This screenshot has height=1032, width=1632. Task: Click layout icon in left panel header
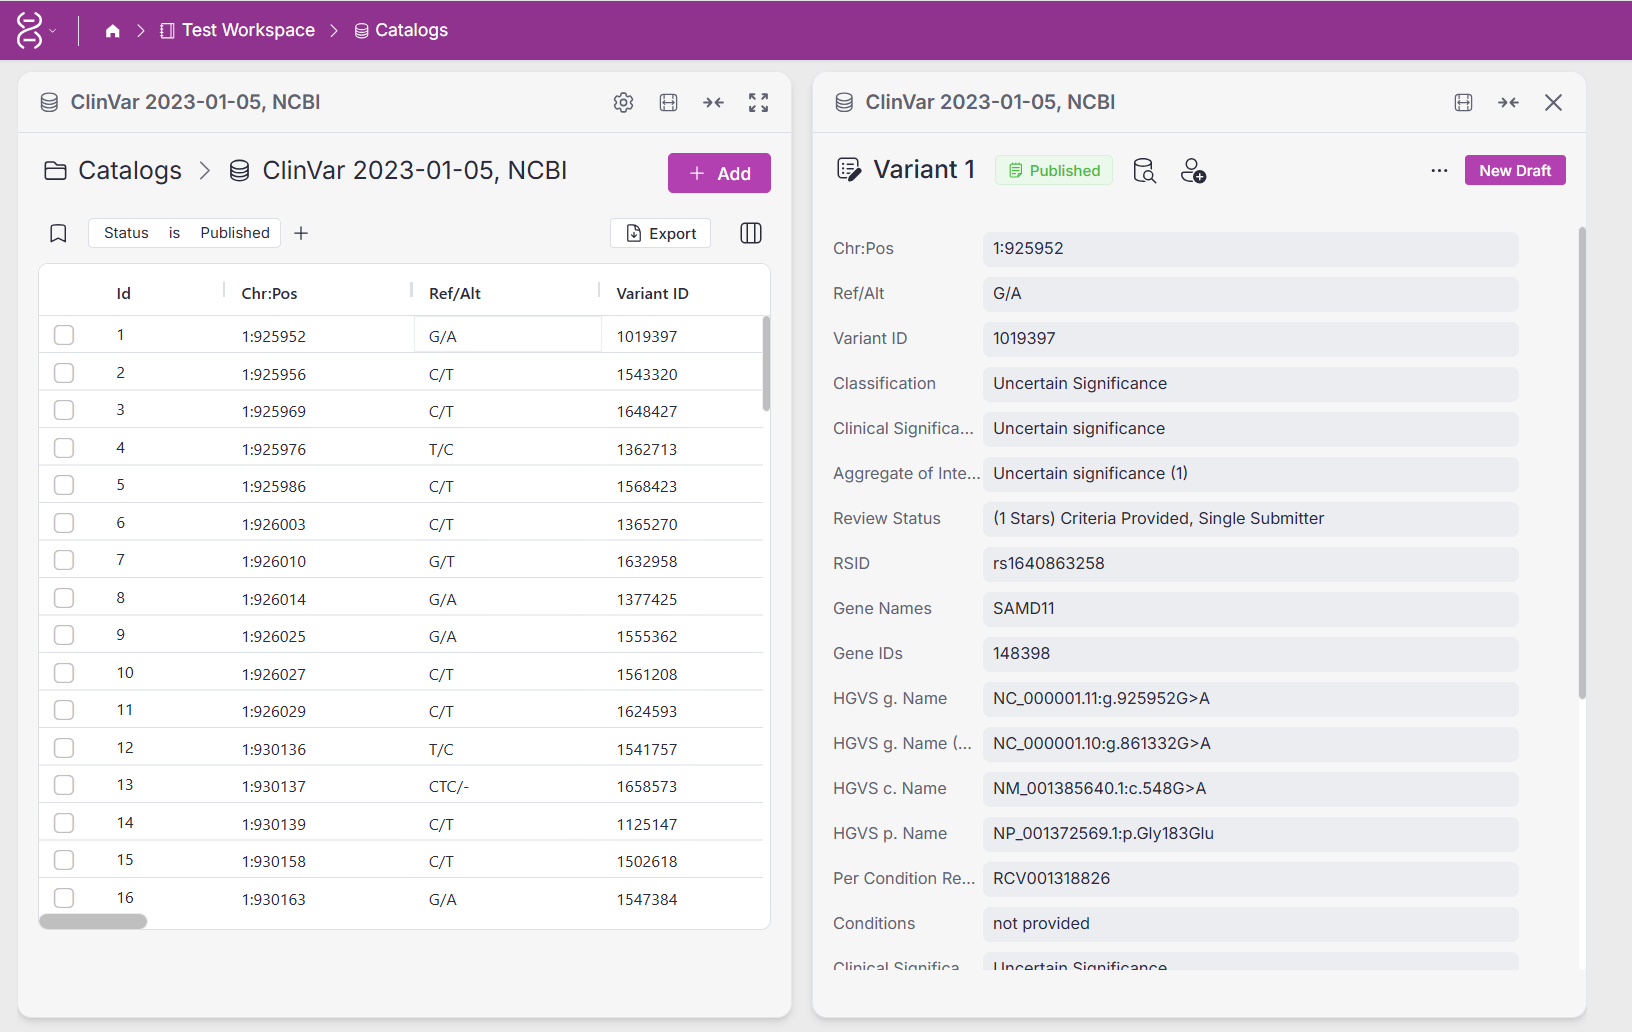669,102
